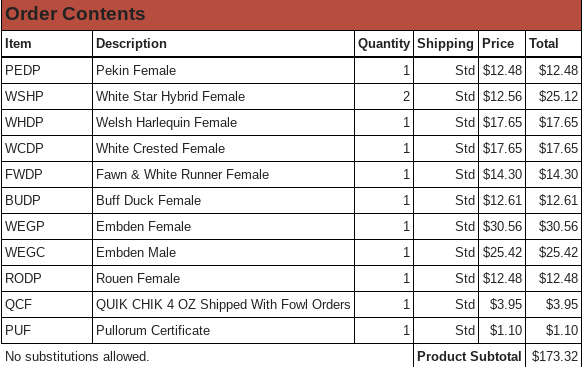The height and width of the screenshot is (367, 582).
Task: Click the Embden Male description
Action: tap(136, 252)
